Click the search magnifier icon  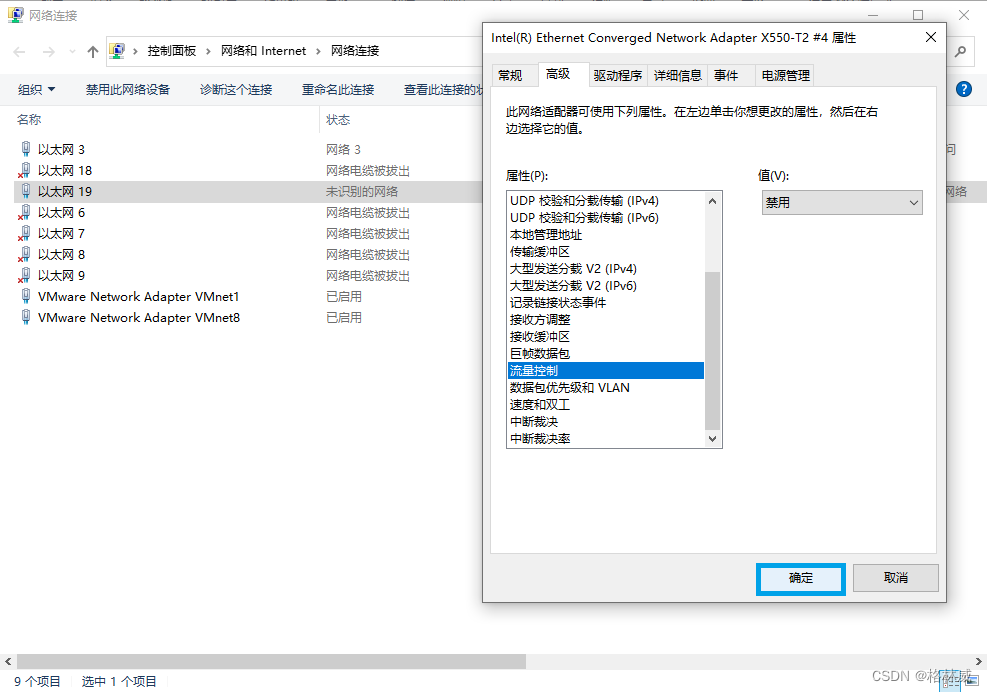(x=960, y=52)
